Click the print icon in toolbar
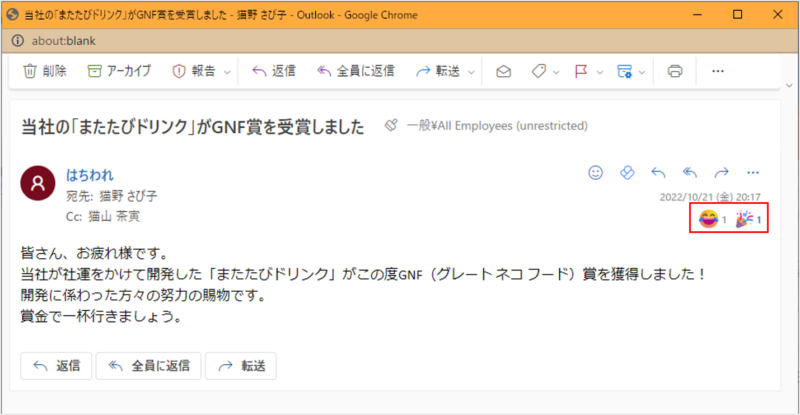Screen dimensions: 800x415 [x=675, y=71]
